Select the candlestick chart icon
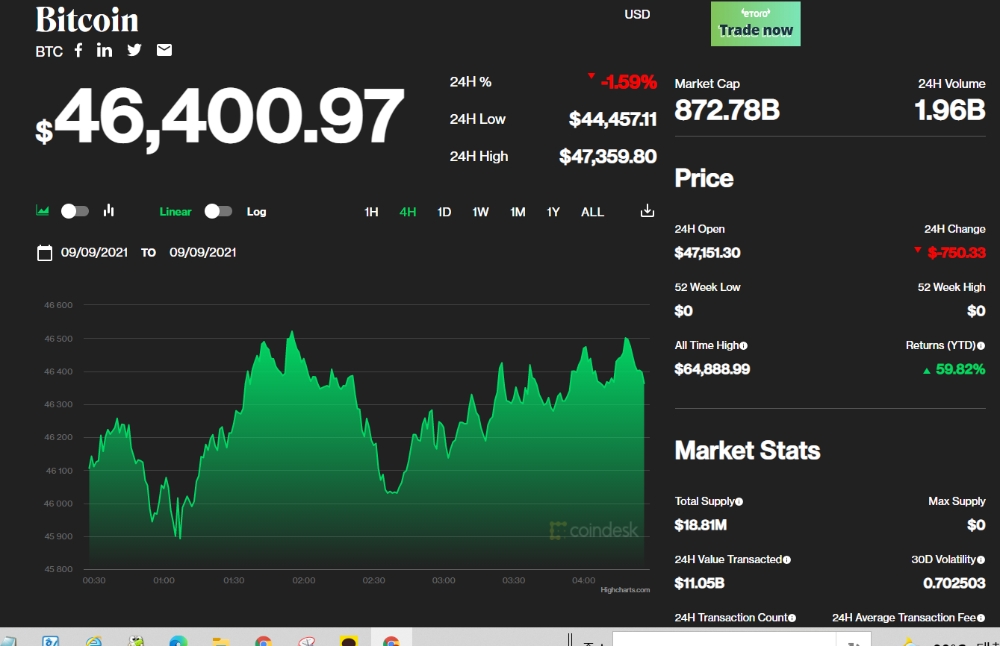This screenshot has height=646, width=1000. click(109, 210)
